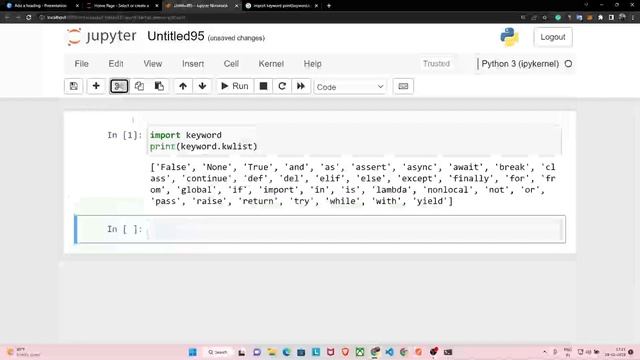Cut selected cells with the scissors icon

coord(119,86)
